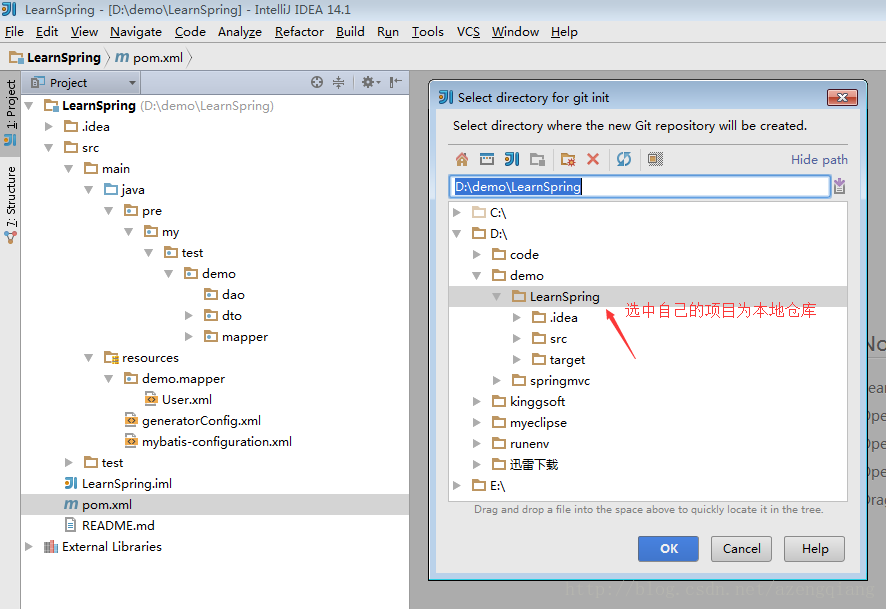Open the Refactor menu
The image size is (886, 609).
(299, 32)
